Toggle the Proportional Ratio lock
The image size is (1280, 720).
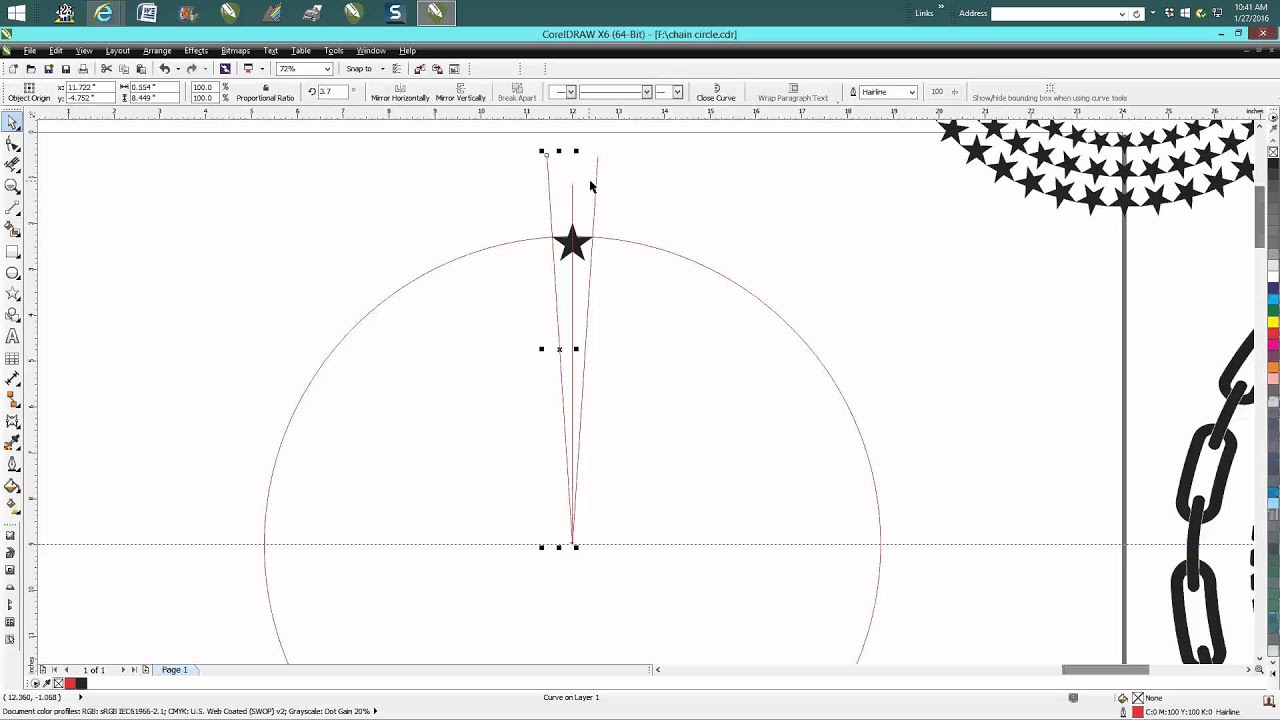[265, 92]
